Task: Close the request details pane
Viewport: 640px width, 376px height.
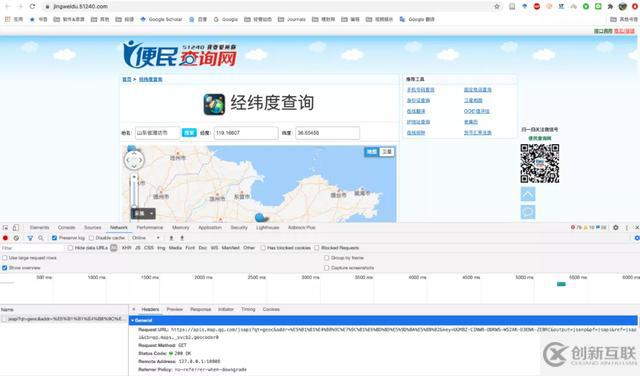Action: [x=133, y=309]
